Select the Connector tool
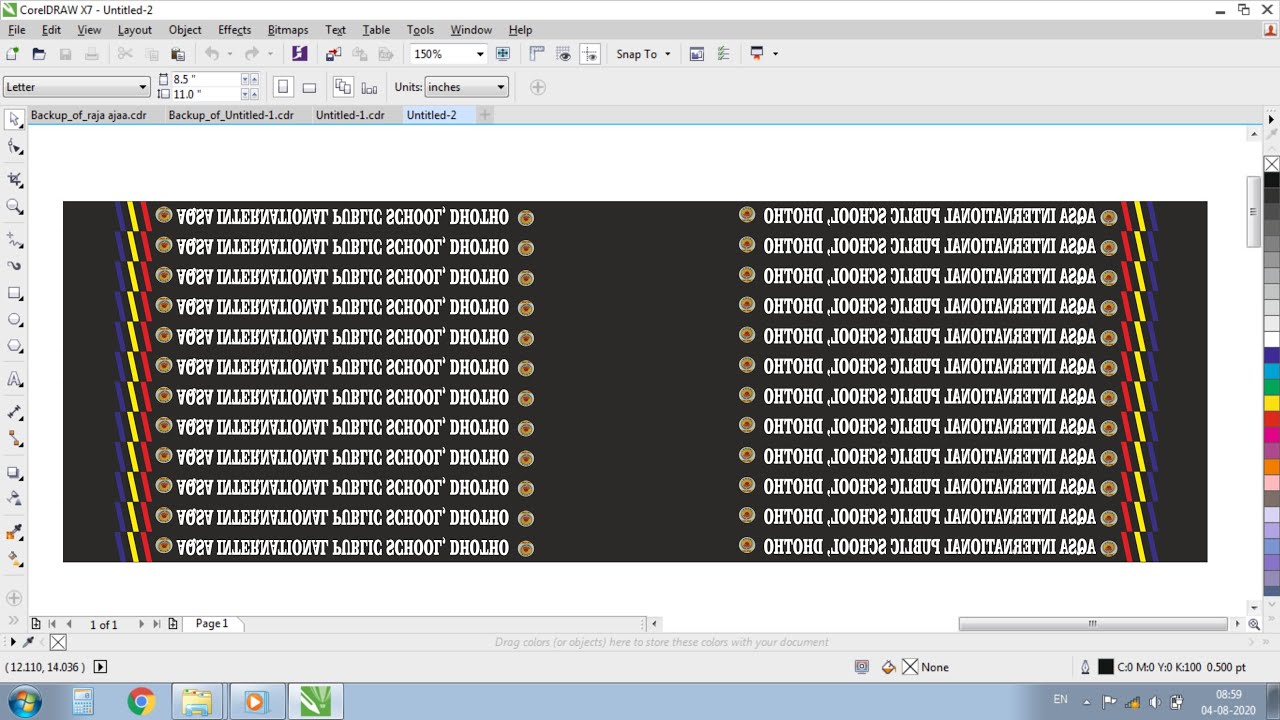The image size is (1280, 720). click(x=14, y=438)
